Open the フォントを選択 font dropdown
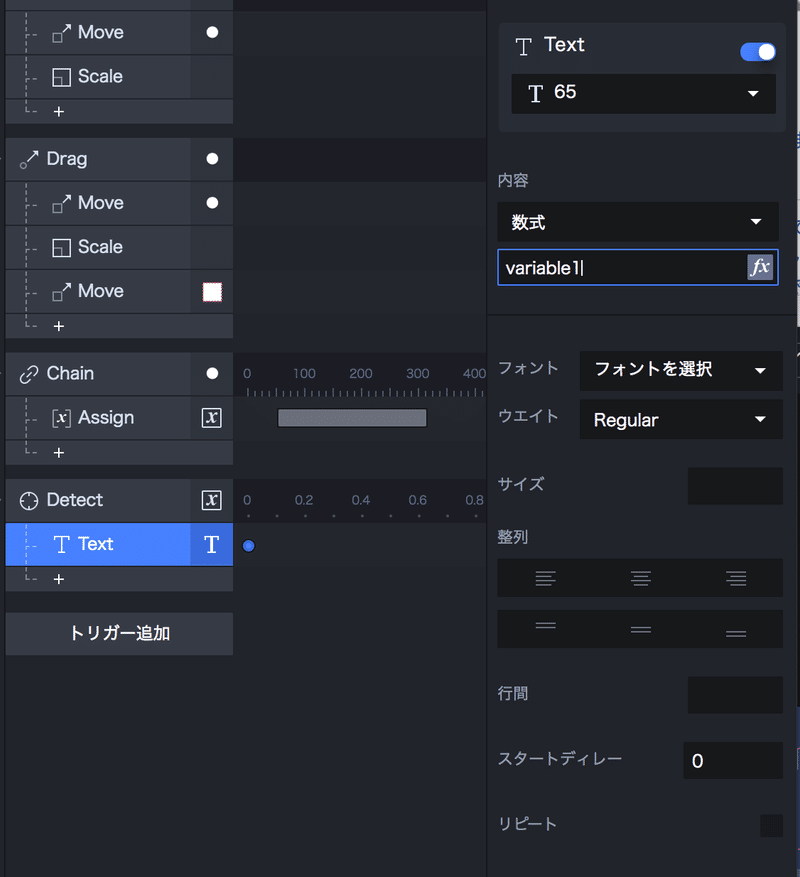Screen dimensions: 800x877 click(681, 370)
